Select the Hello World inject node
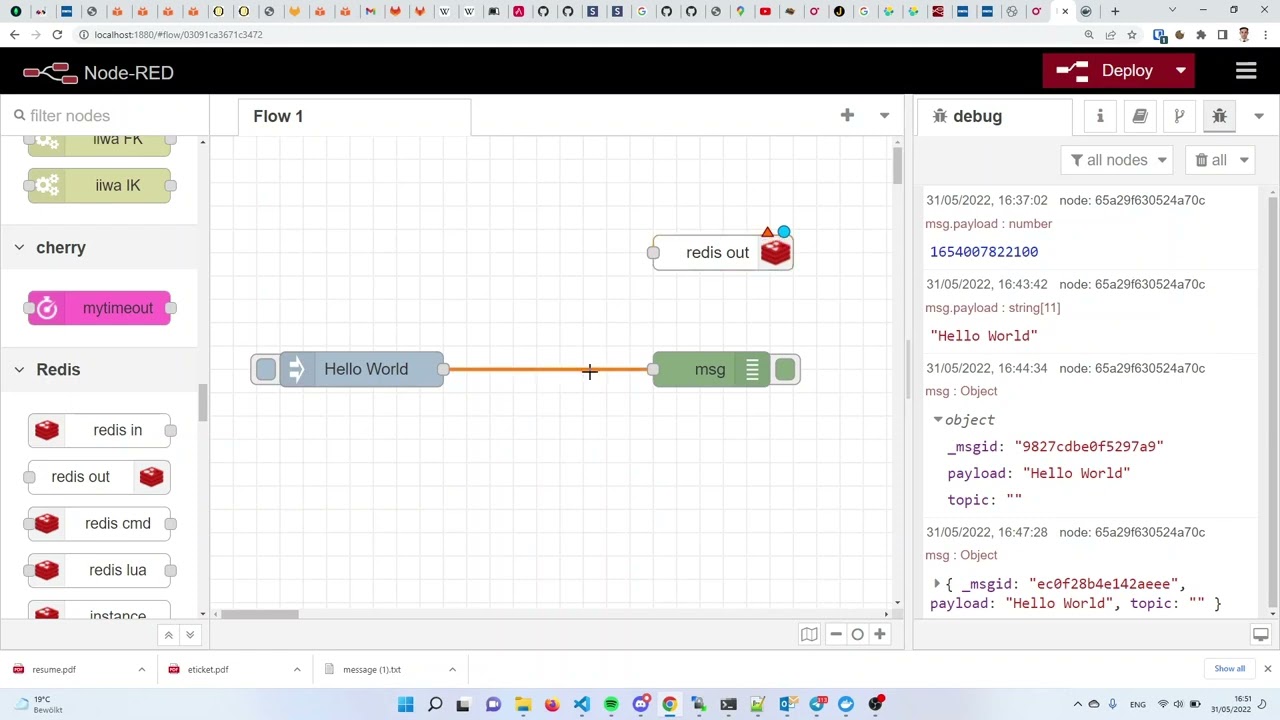 coord(363,370)
